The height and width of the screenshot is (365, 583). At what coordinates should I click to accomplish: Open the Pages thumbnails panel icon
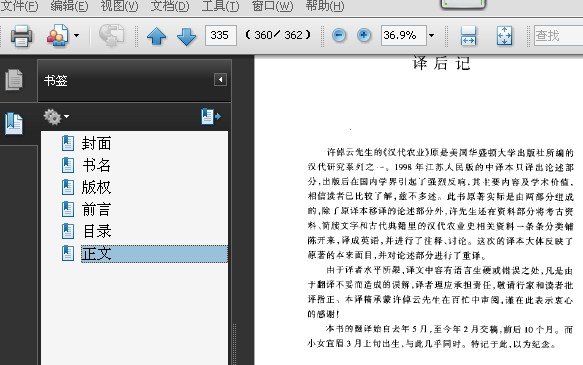point(14,80)
